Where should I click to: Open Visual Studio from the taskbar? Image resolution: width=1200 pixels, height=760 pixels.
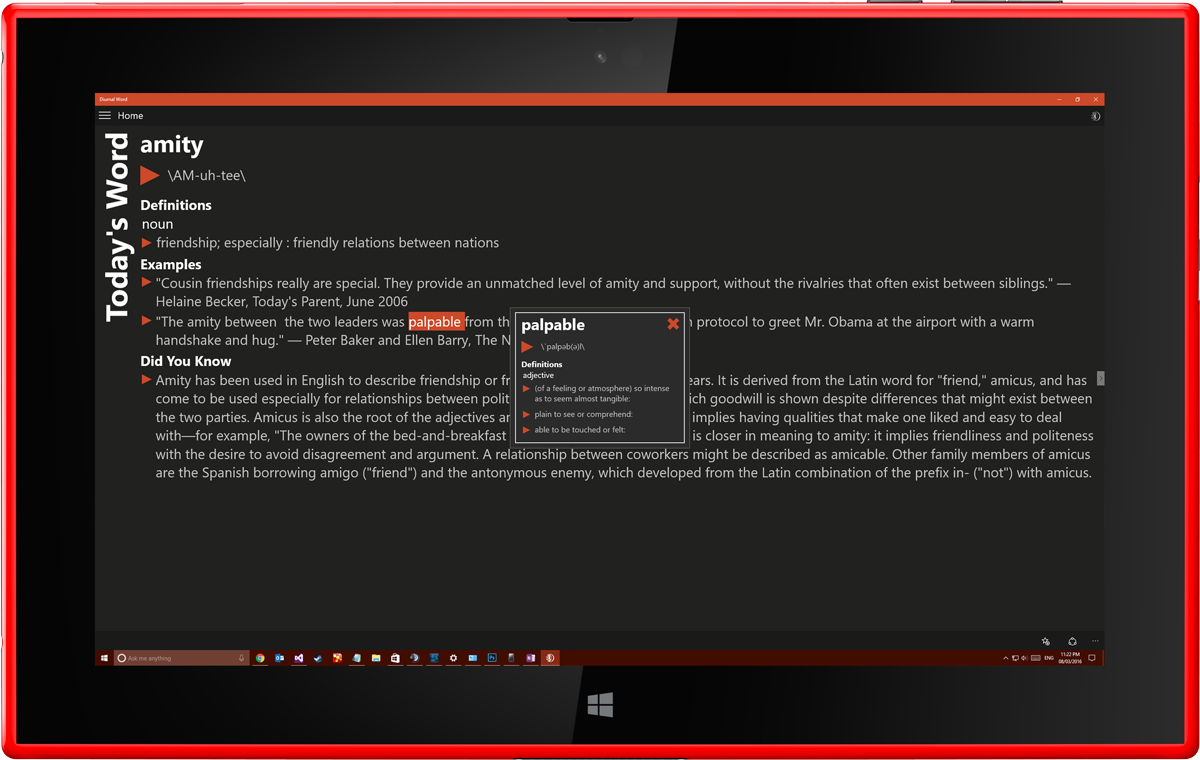[x=299, y=658]
